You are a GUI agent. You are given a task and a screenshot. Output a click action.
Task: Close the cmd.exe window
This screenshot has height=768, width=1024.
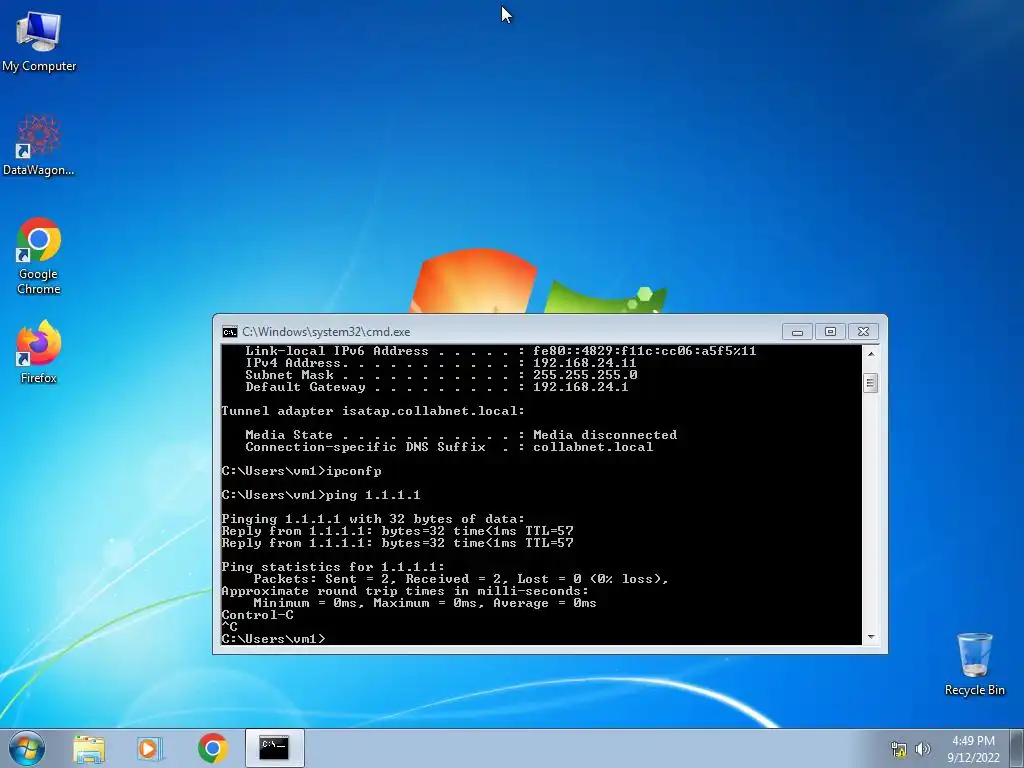863,332
